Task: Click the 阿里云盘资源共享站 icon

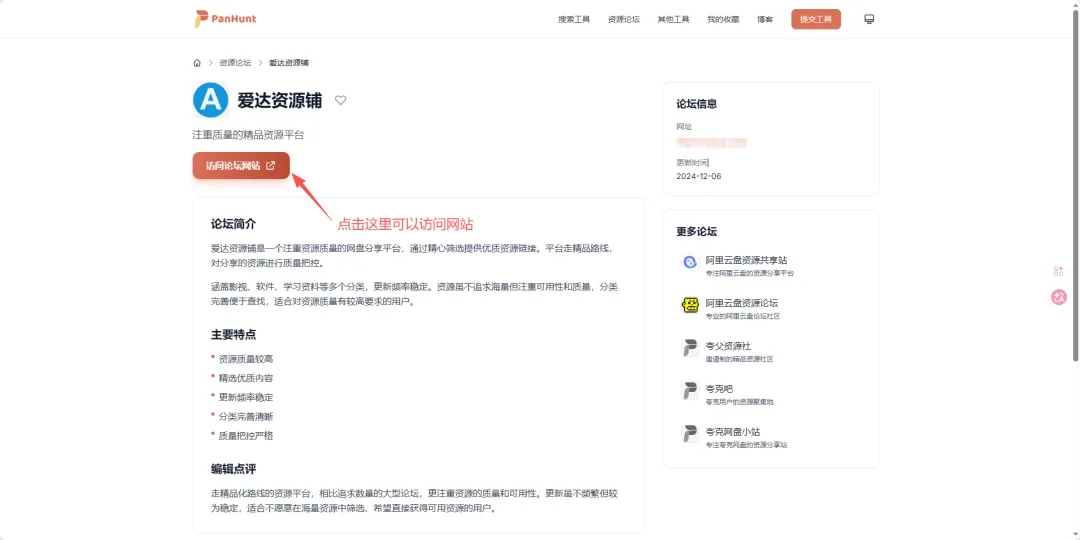Action: tap(690, 262)
